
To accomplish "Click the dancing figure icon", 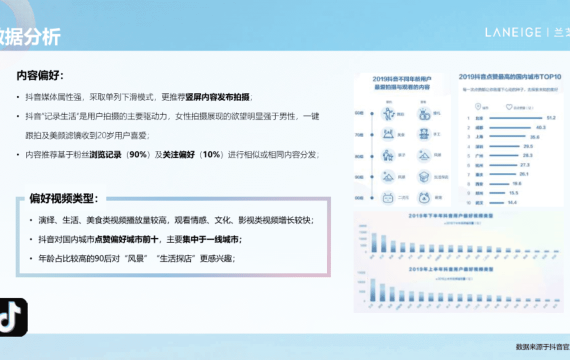I will click(x=388, y=114).
